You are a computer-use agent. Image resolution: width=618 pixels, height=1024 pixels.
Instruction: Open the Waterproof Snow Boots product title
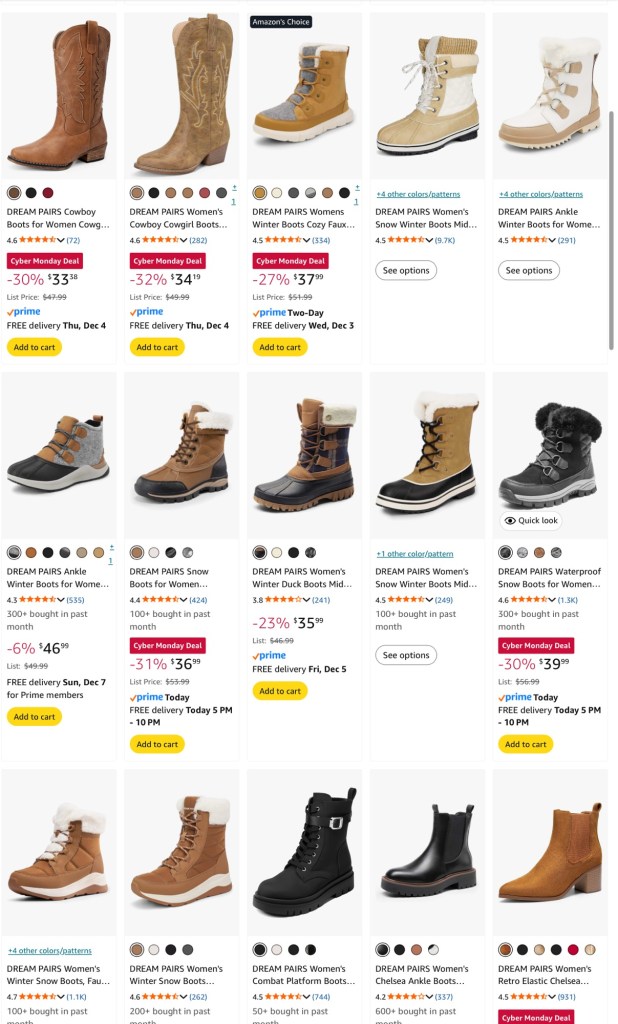coord(549,578)
